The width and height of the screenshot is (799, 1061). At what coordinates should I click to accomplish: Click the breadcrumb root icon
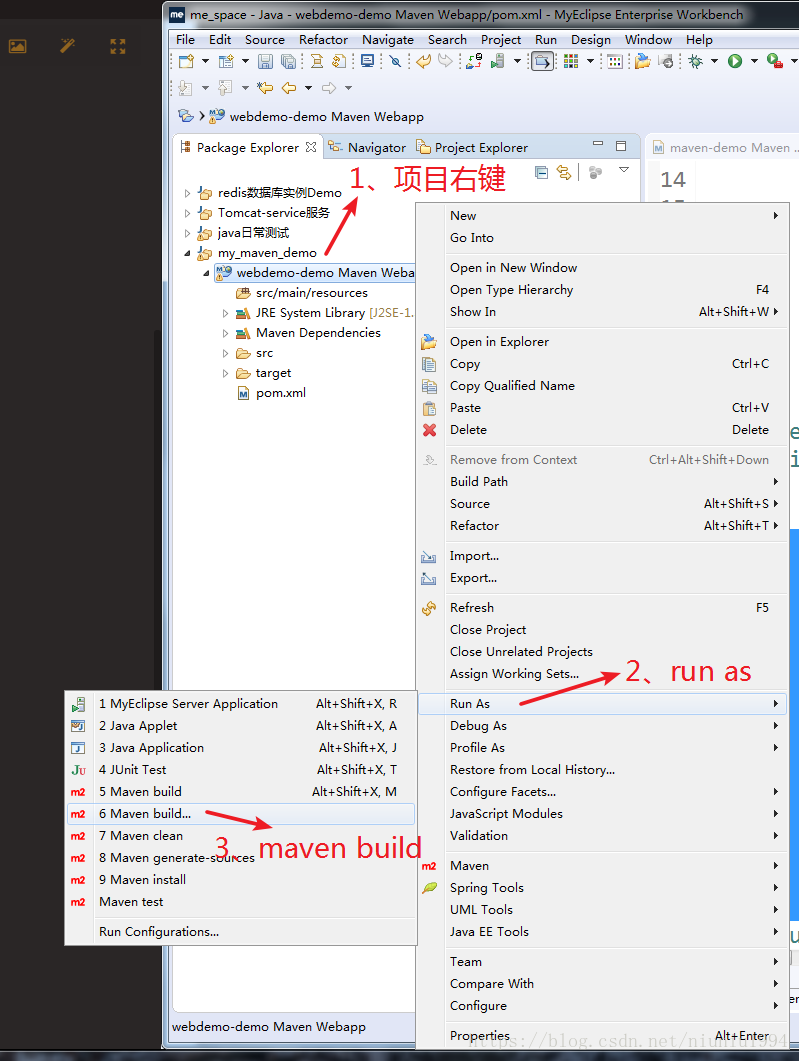pos(185,116)
